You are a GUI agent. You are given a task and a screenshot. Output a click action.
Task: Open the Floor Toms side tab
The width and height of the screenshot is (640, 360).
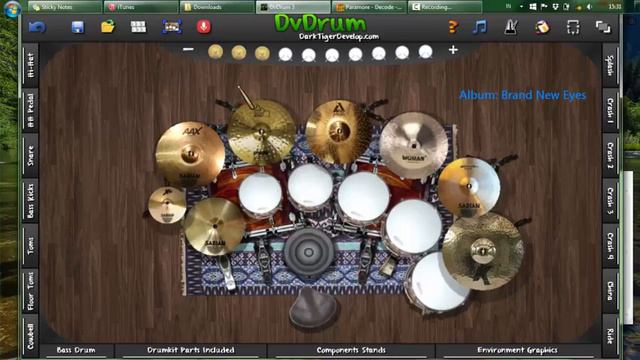tap(31, 291)
